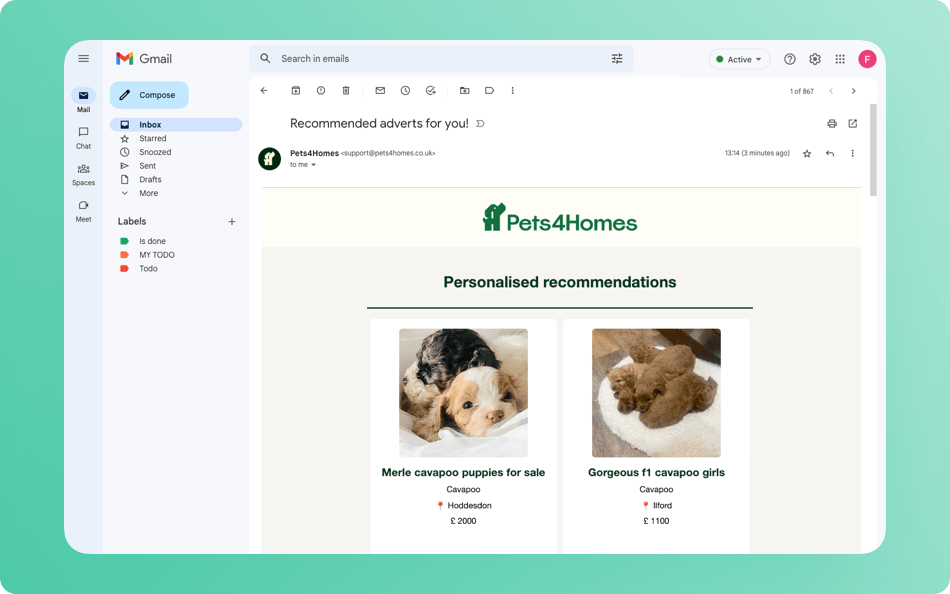
Task: Click the '13:14 (3 minutes ago)' timestamp
Action: (x=757, y=153)
